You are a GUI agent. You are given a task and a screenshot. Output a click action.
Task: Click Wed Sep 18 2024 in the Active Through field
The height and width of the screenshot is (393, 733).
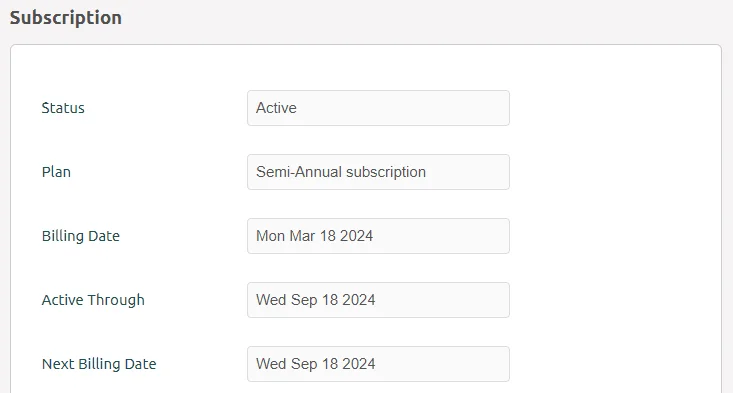(316, 300)
